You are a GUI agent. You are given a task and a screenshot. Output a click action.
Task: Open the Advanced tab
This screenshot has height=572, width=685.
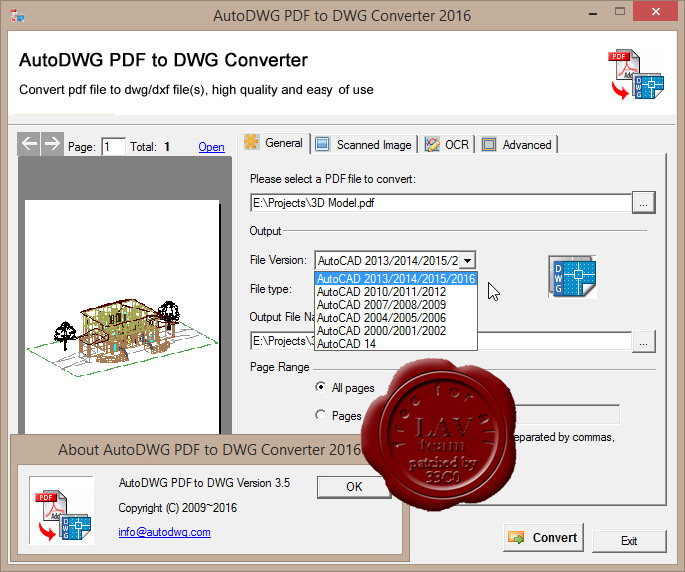[x=517, y=145]
